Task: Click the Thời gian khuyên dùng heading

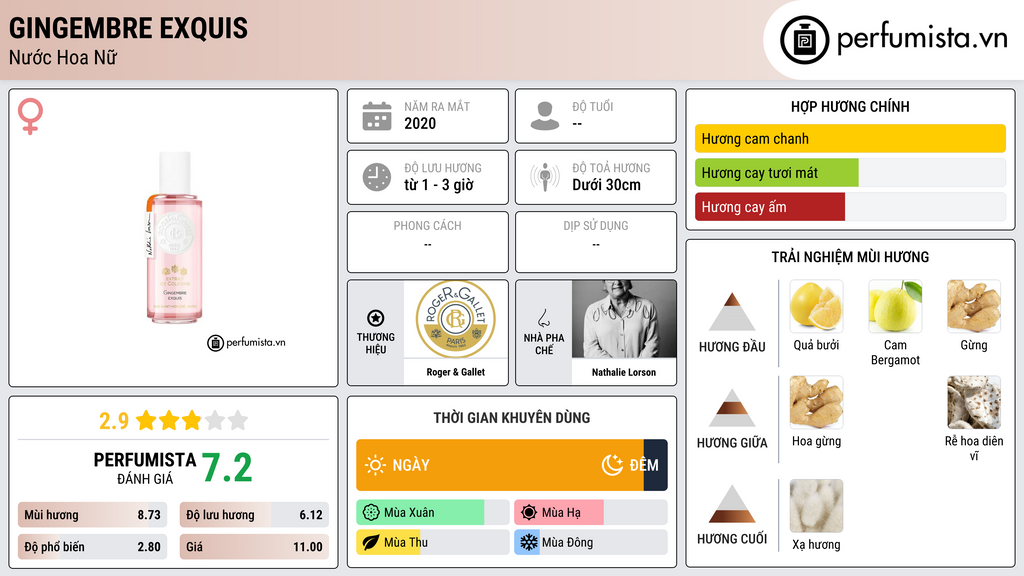Action: pyautogui.click(x=512, y=418)
